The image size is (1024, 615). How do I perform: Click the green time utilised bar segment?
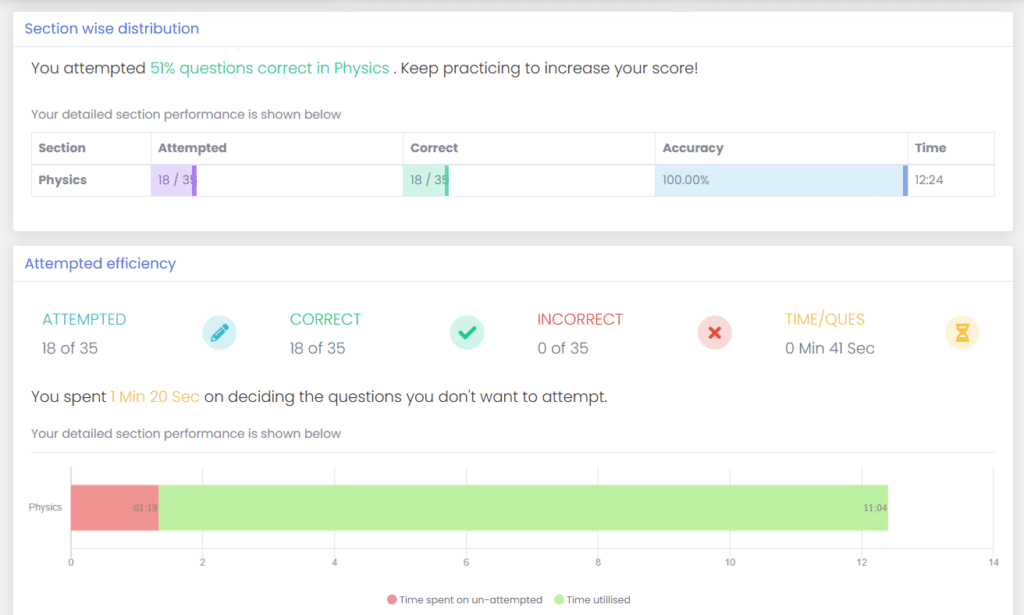[520, 507]
